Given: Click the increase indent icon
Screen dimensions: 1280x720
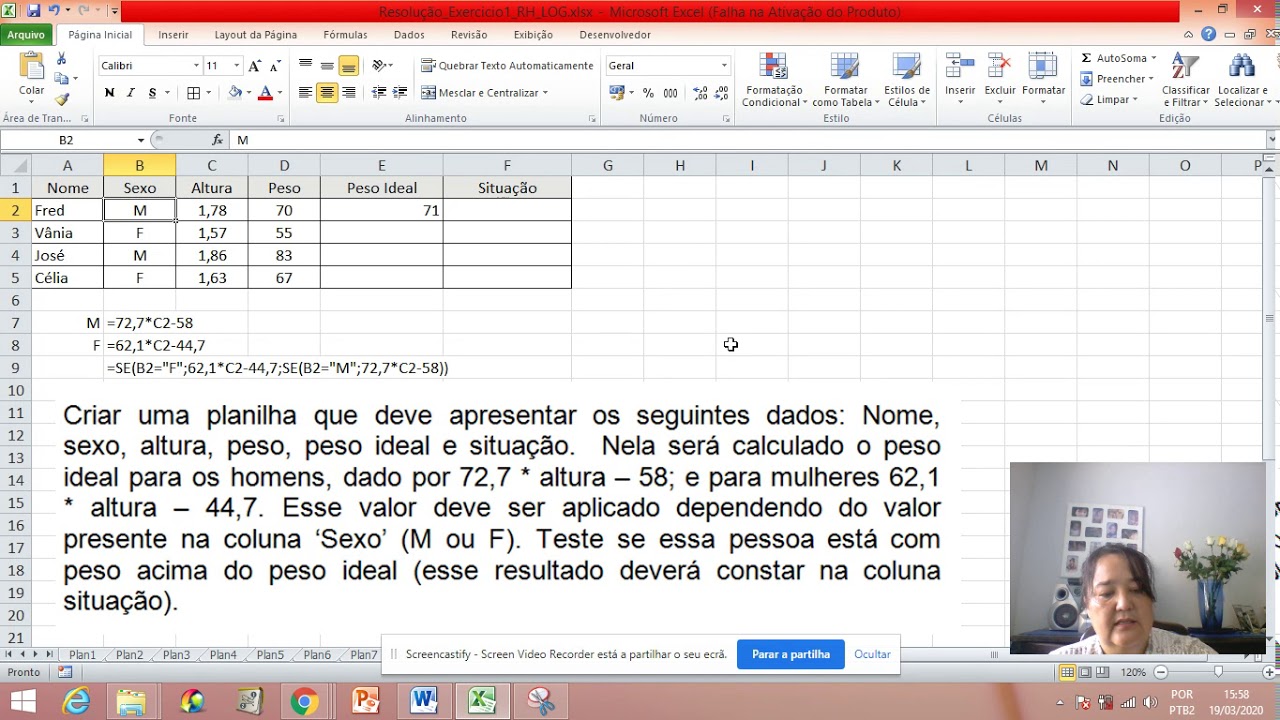Looking at the screenshot, I should coord(400,93).
